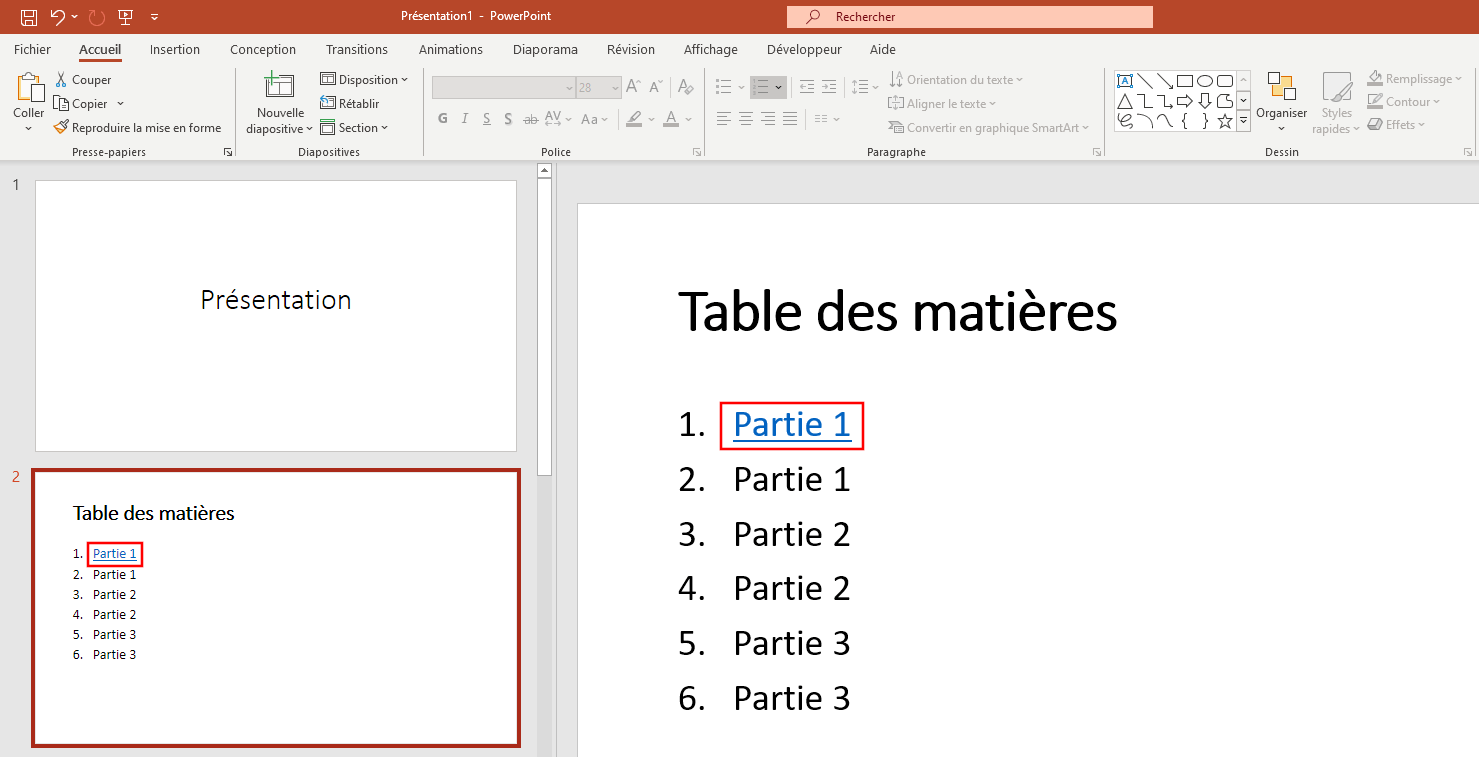1479x757 pixels.
Task: Open the font size 28 dropdown
Action: [613, 88]
